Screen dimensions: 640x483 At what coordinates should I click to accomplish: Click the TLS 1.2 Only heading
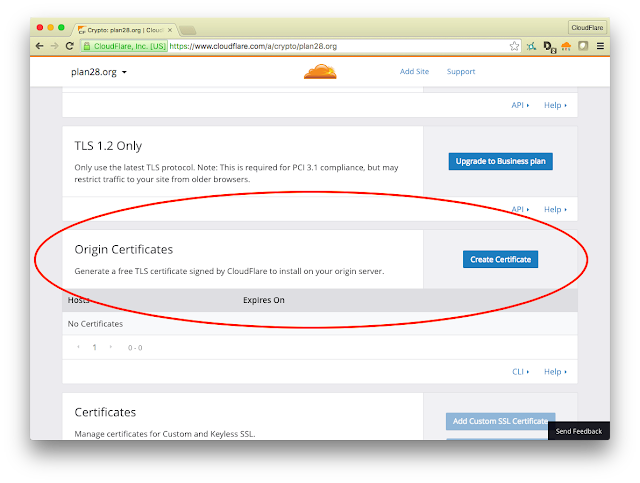[108, 146]
